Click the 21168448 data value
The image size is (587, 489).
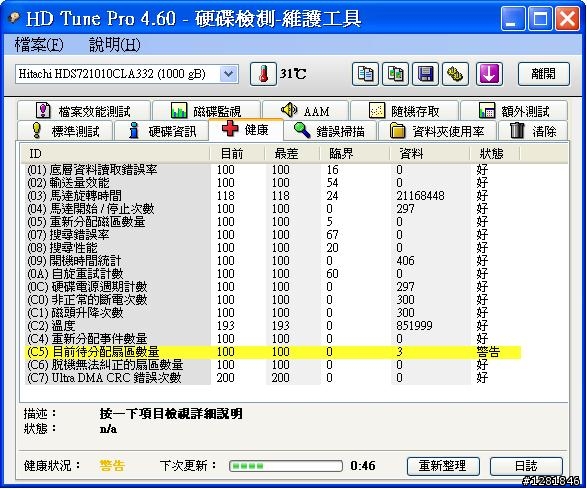click(x=420, y=196)
